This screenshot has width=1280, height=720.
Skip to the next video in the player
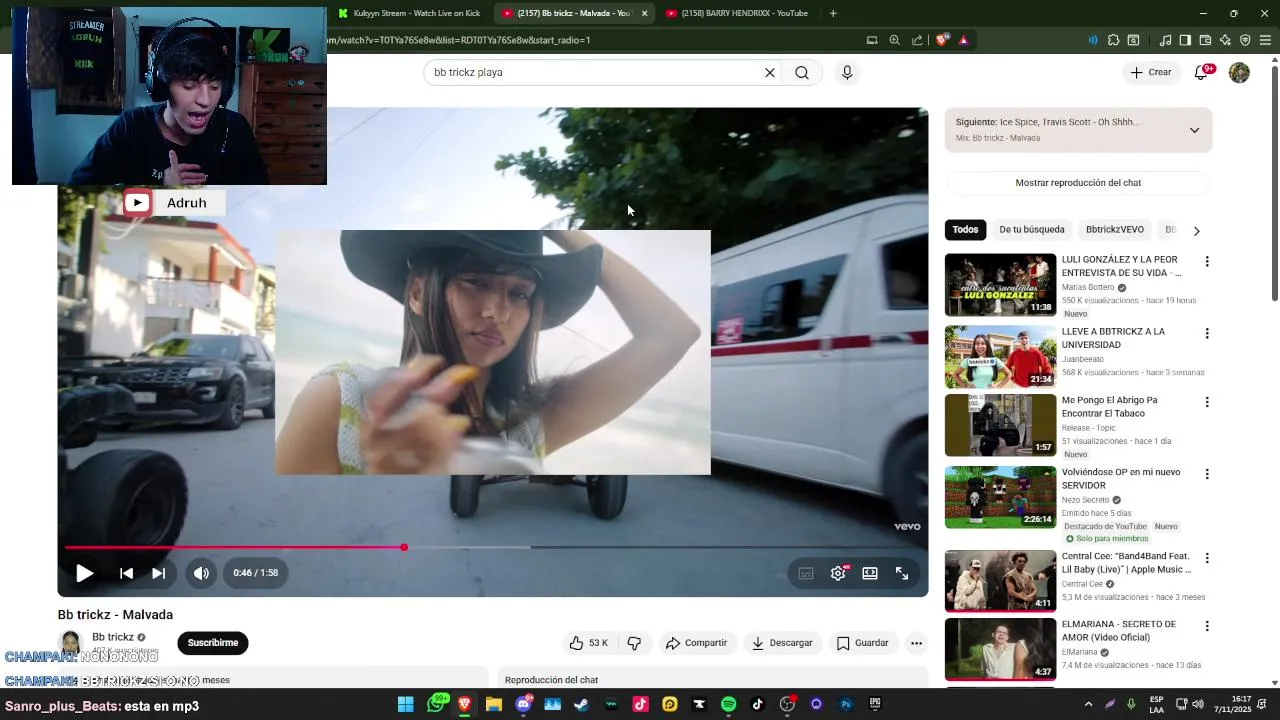click(x=158, y=573)
